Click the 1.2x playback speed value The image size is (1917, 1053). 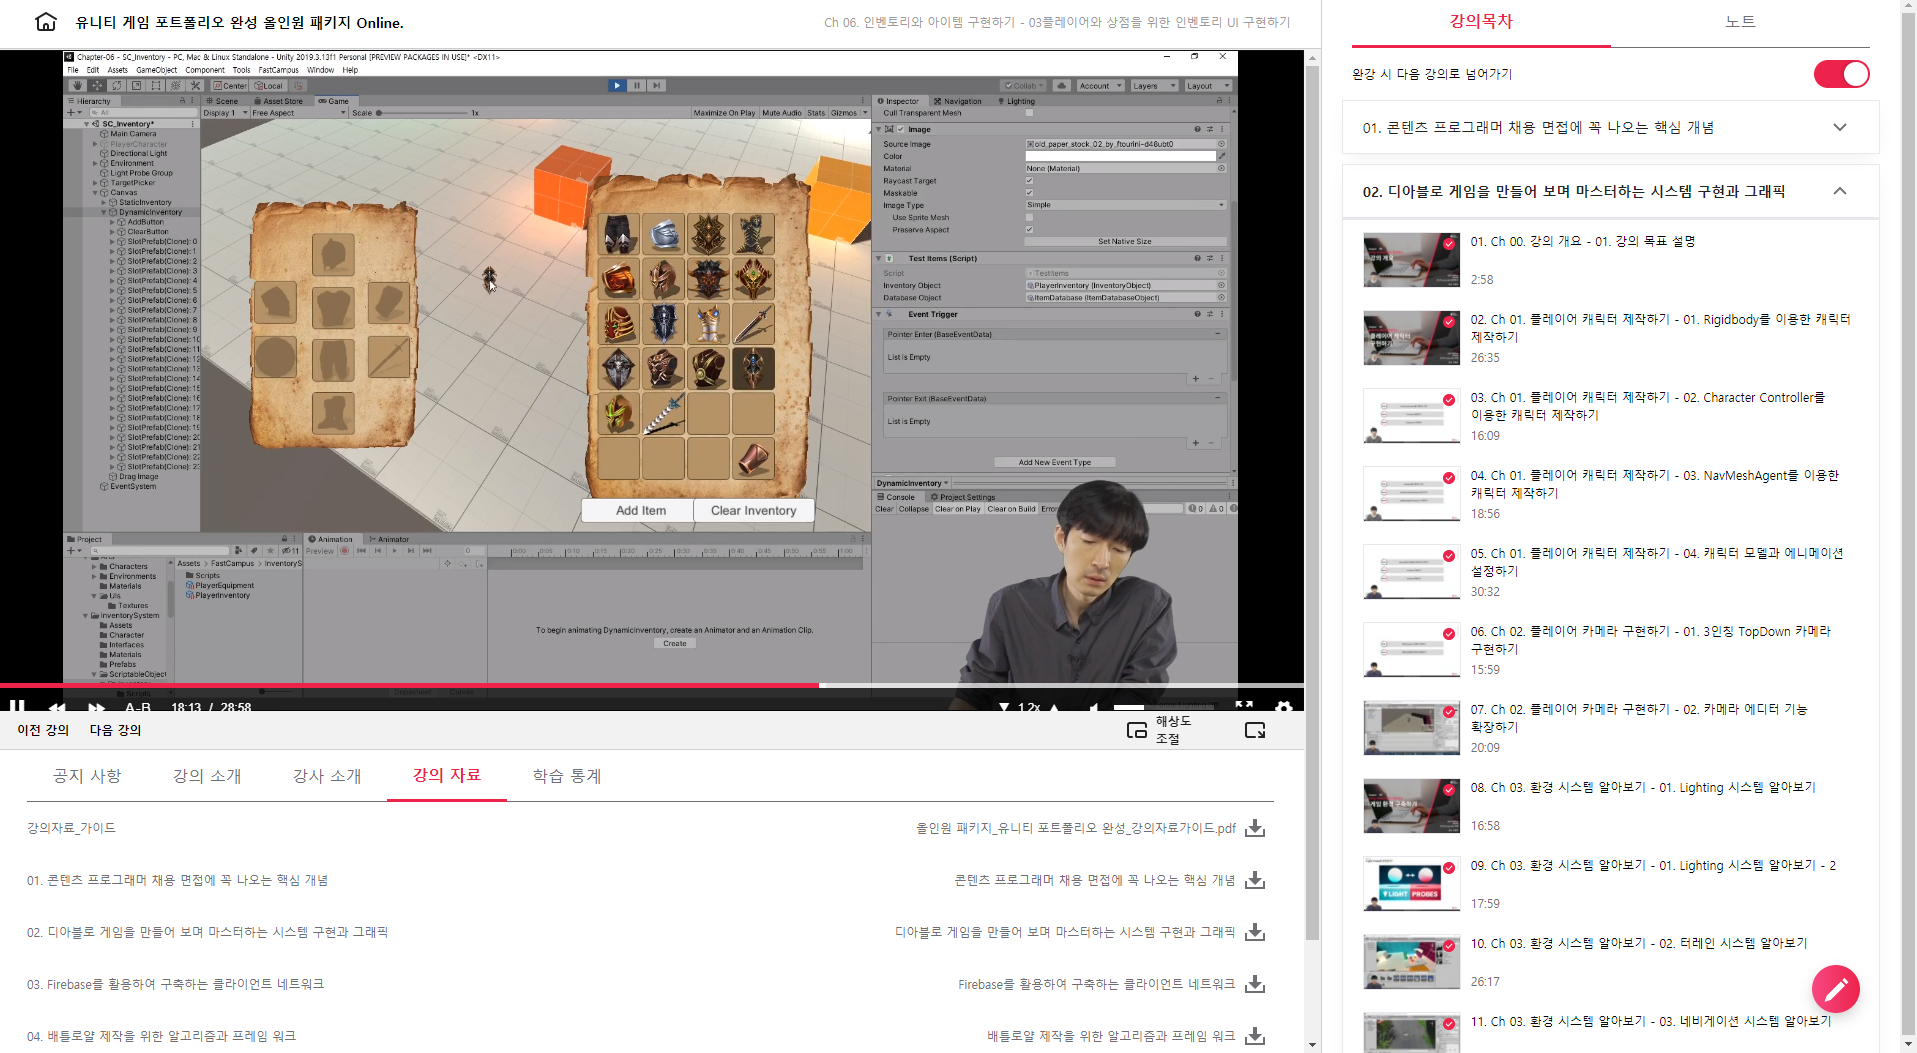coord(1029,706)
